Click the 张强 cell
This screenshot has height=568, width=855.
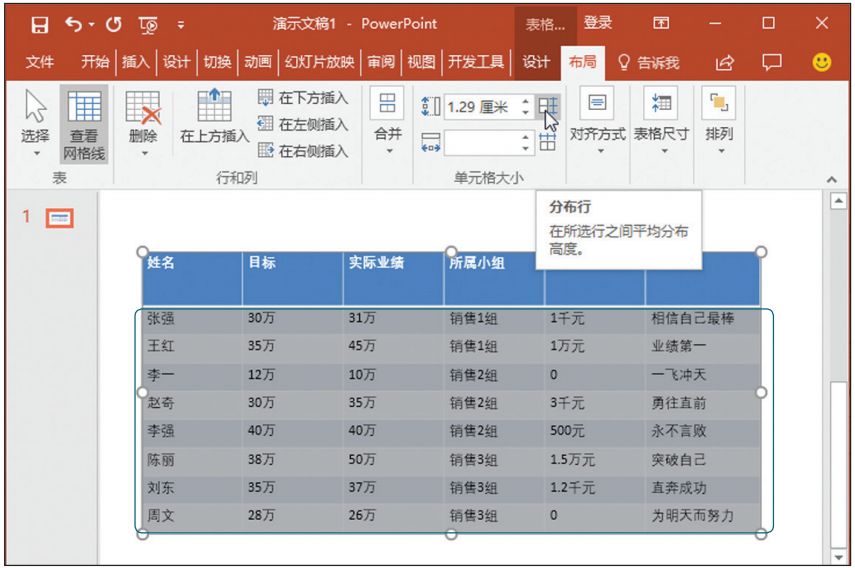[x=192, y=319]
